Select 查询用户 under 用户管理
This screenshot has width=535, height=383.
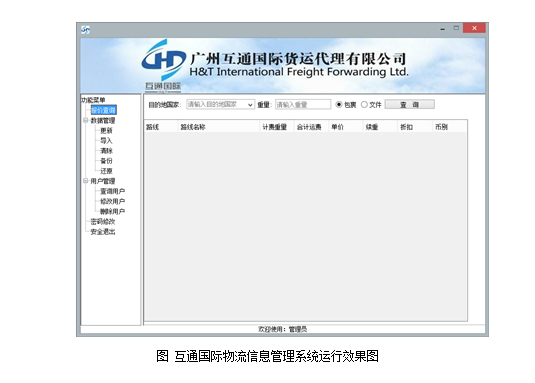112,191
